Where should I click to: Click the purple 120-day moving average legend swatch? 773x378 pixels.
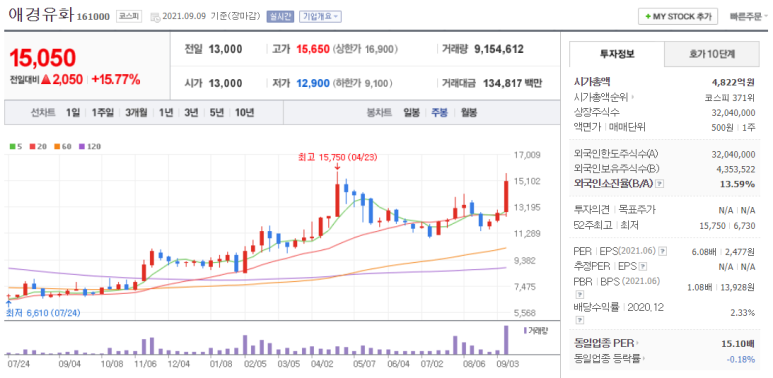click(x=81, y=146)
